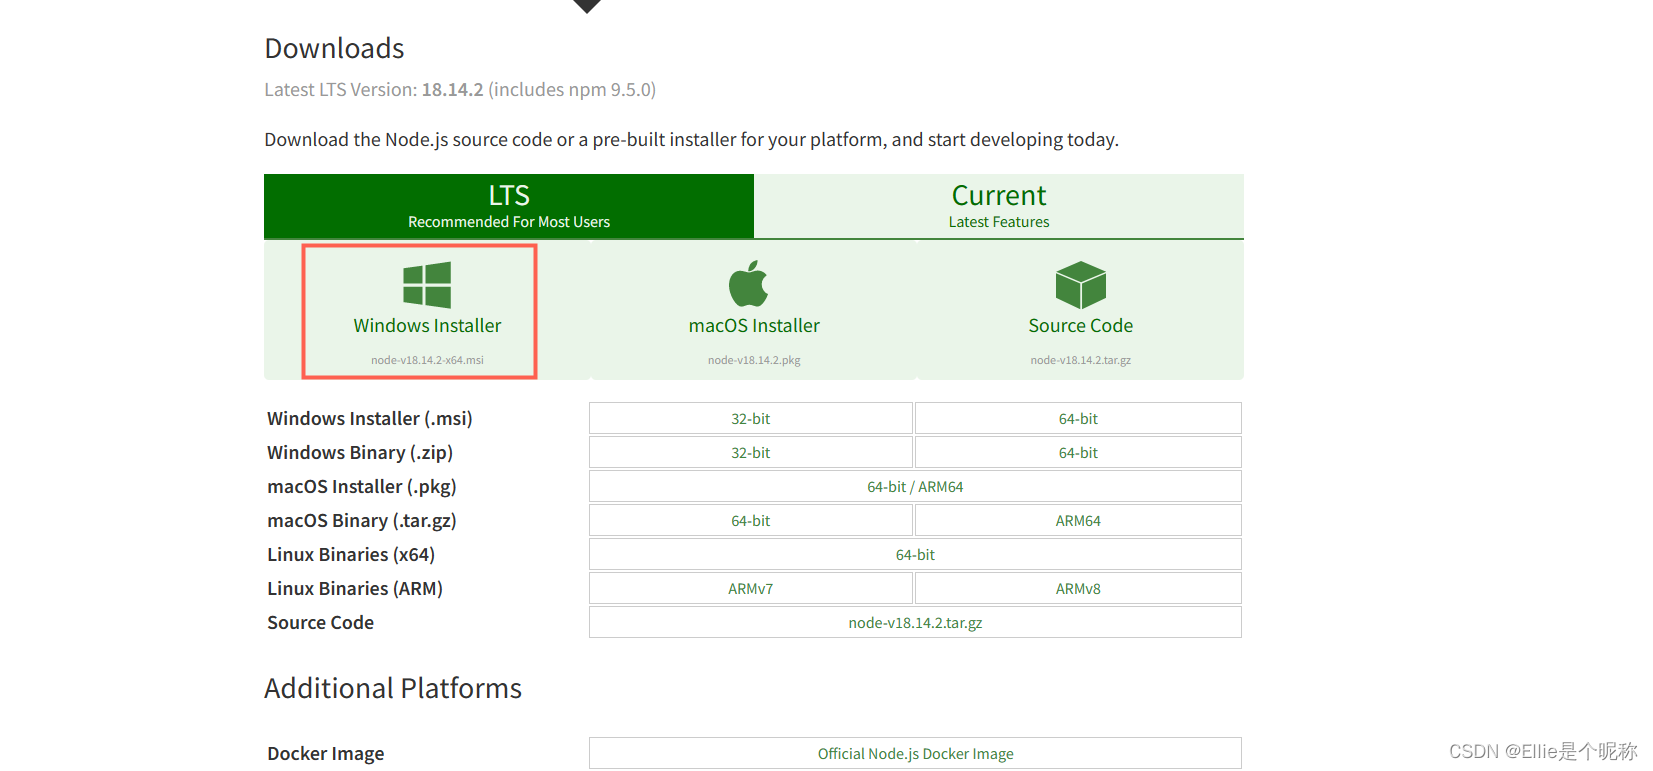Click the Docker Image row label
1653x771 pixels.
coord(326,753)
